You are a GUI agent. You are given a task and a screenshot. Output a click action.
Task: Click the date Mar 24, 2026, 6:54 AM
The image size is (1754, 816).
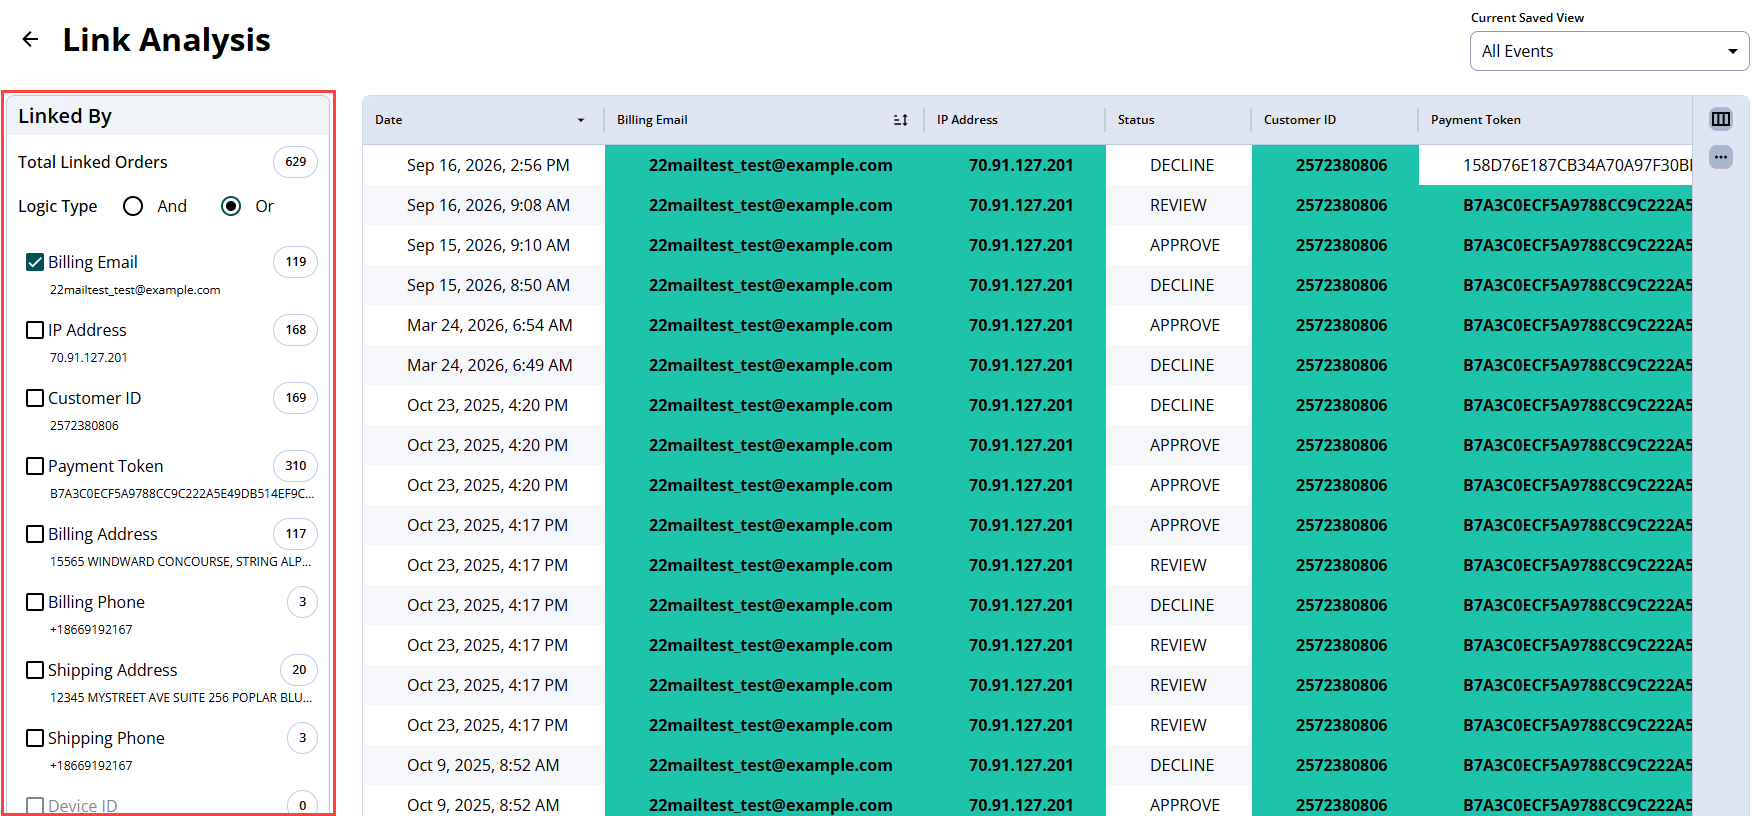[490, 325]
